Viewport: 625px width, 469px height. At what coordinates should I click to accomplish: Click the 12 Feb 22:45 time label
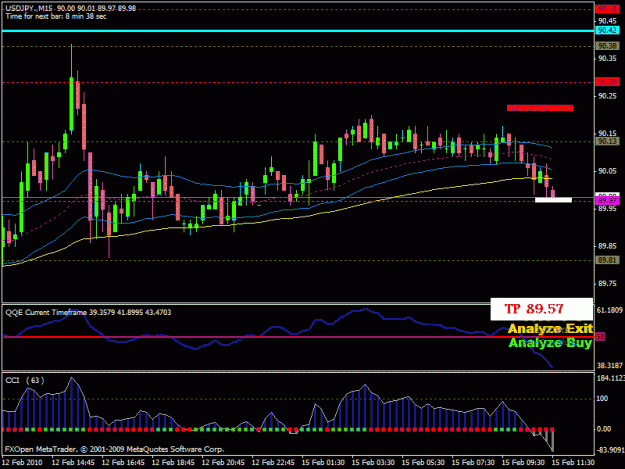click(x=273, y=463)
